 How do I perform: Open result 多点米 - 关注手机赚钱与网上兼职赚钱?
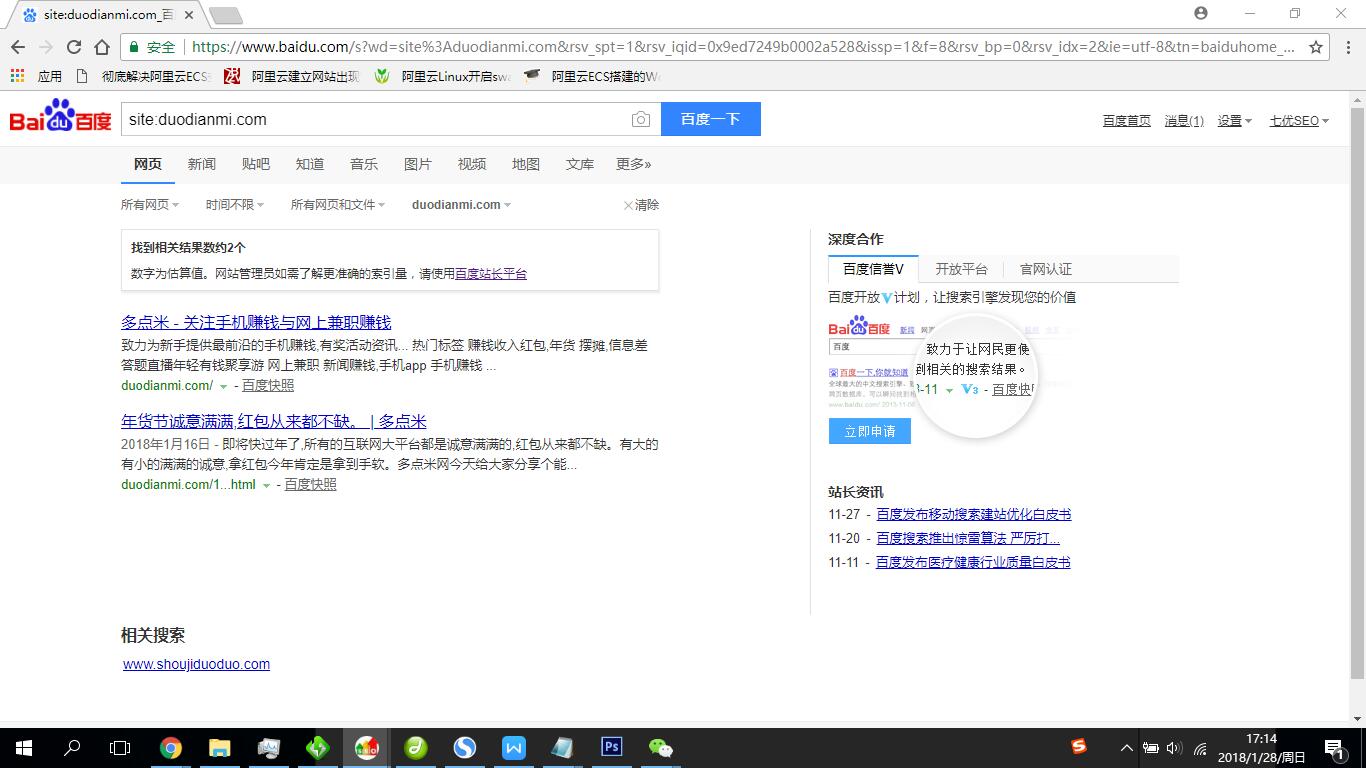(x=256, y=322)
